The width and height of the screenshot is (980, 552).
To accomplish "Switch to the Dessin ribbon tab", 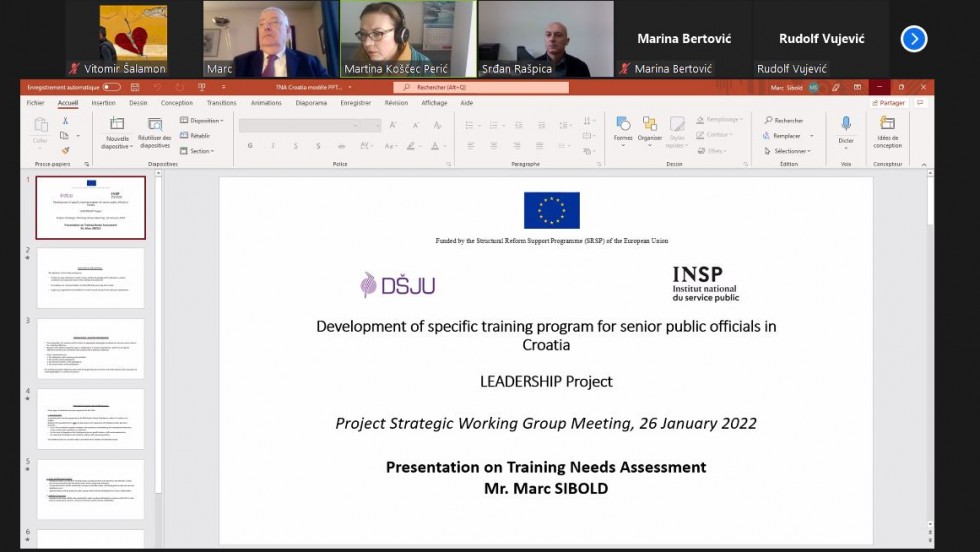I will 138,103.
